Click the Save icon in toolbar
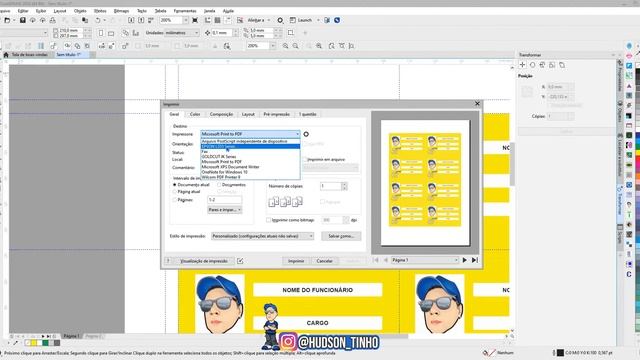Screen dimensions: 640x360 coord(23,20)
